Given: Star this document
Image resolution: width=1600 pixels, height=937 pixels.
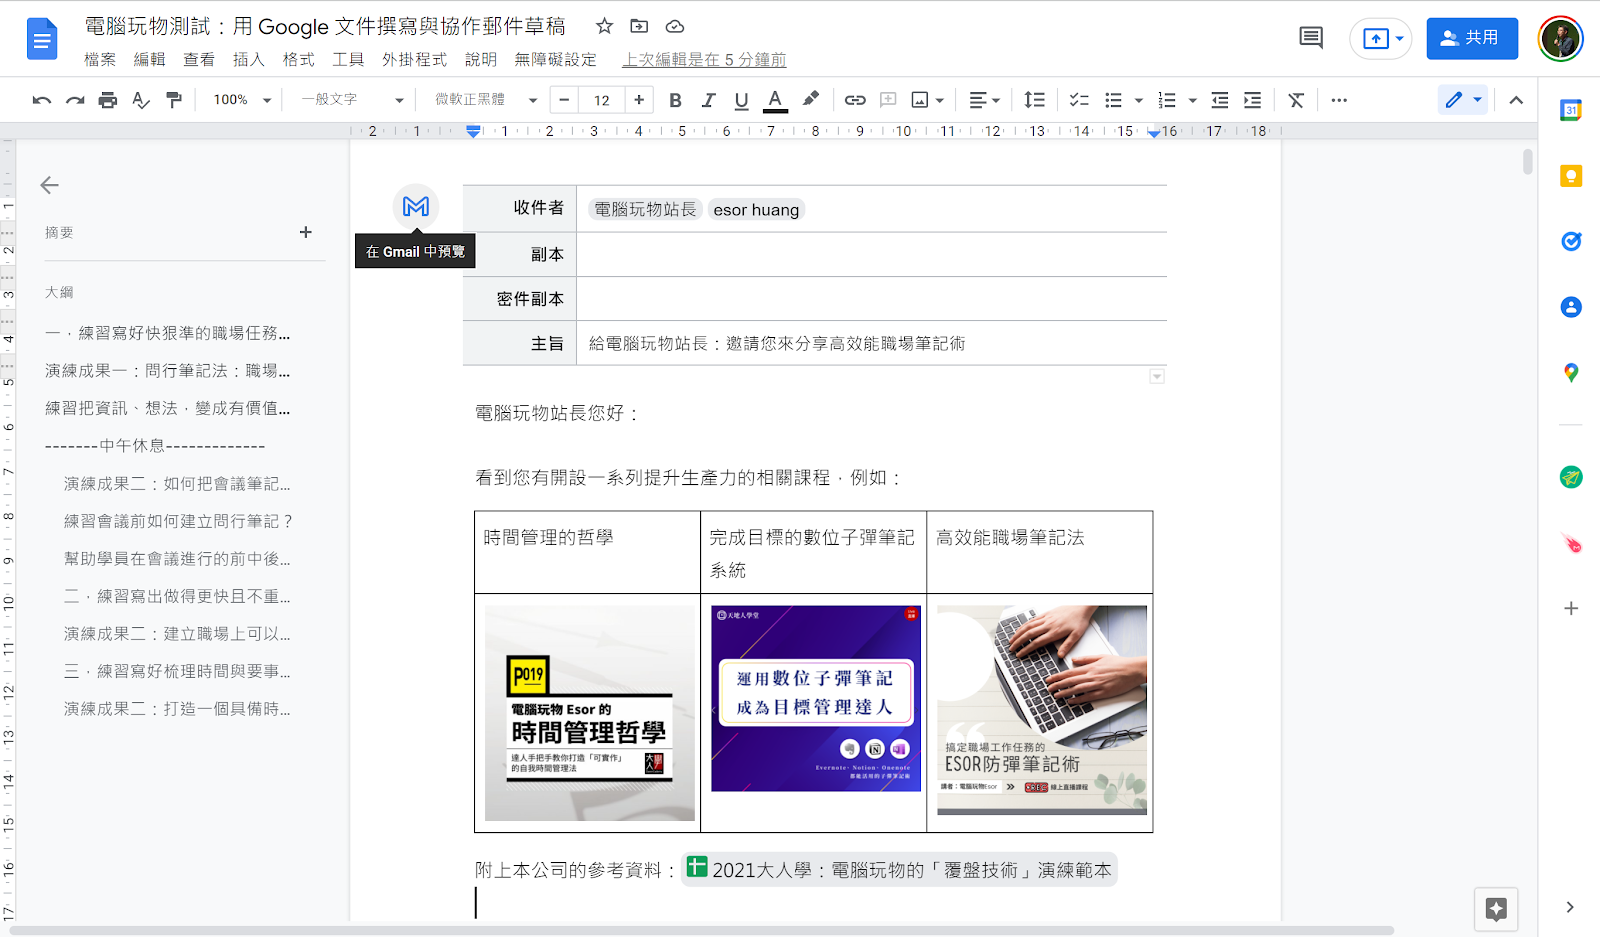Looking at the screenshot, I should coord(604,26).
